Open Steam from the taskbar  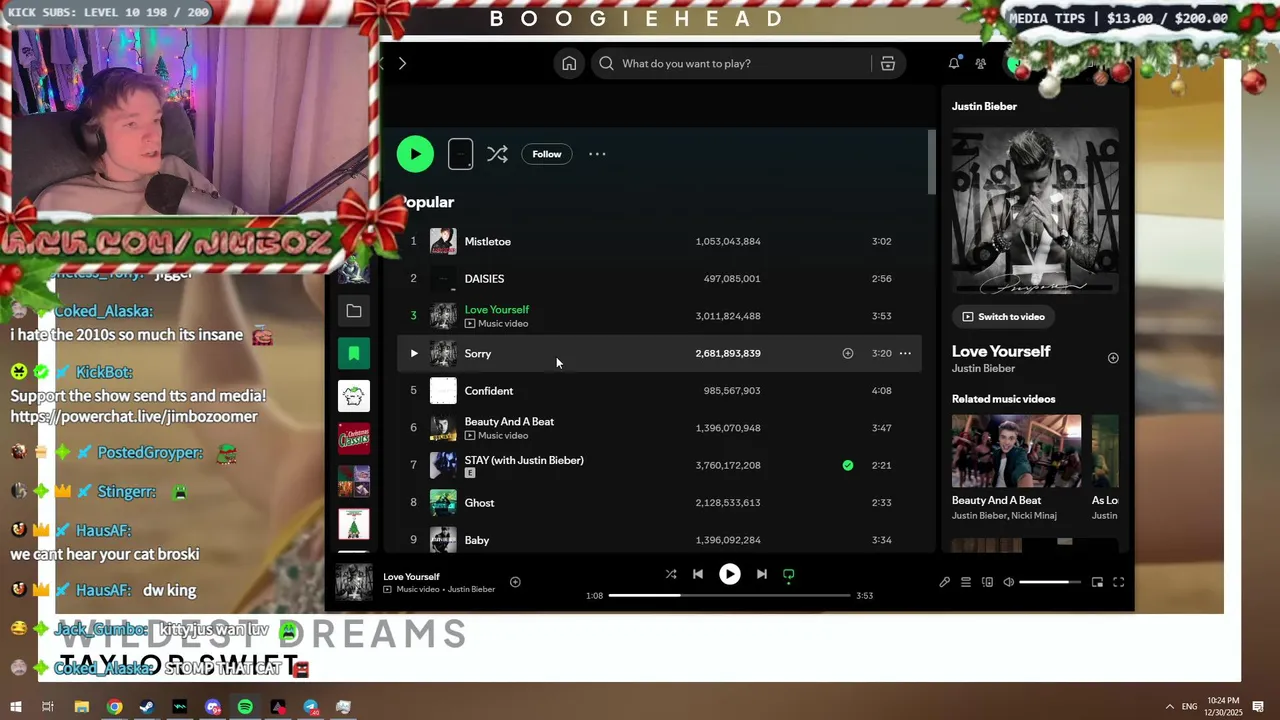click(147, 707)
